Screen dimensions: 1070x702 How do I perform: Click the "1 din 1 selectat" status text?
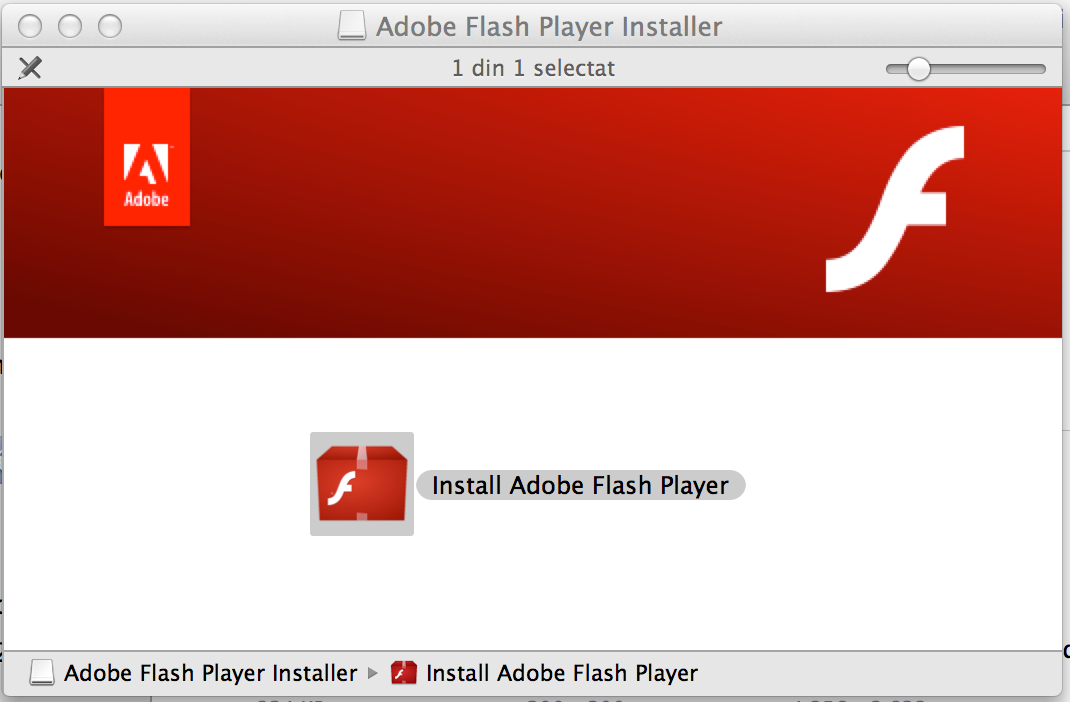(x=533, y=68)
